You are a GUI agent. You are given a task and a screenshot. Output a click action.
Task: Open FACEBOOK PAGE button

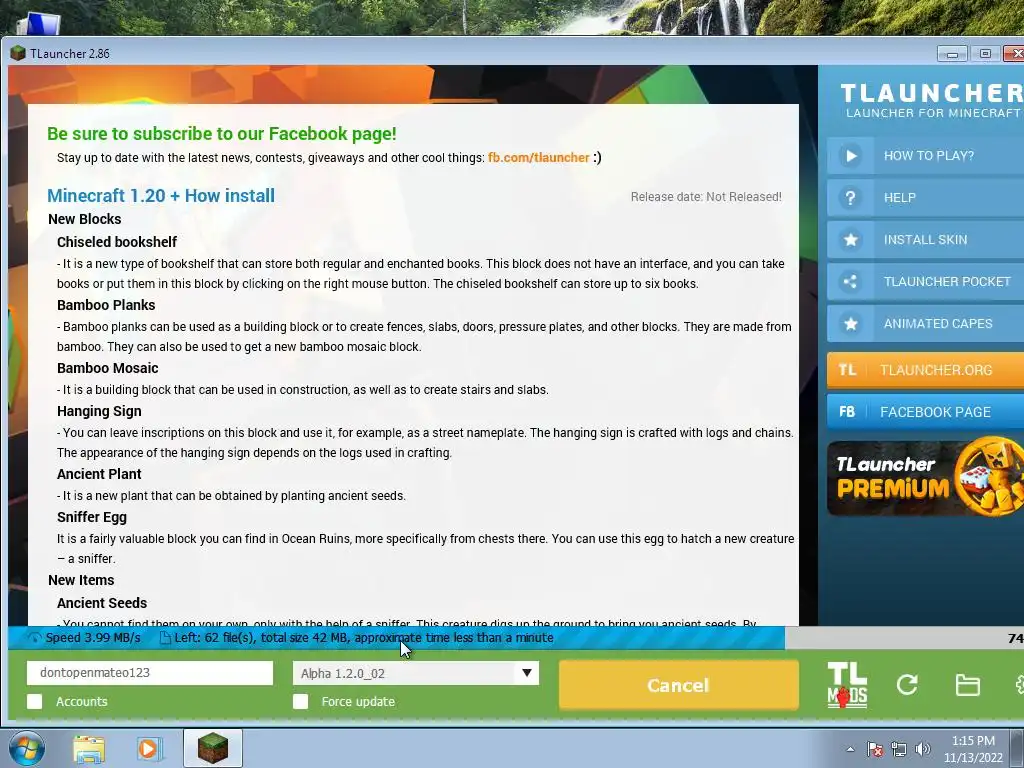[x=925, y=411]
